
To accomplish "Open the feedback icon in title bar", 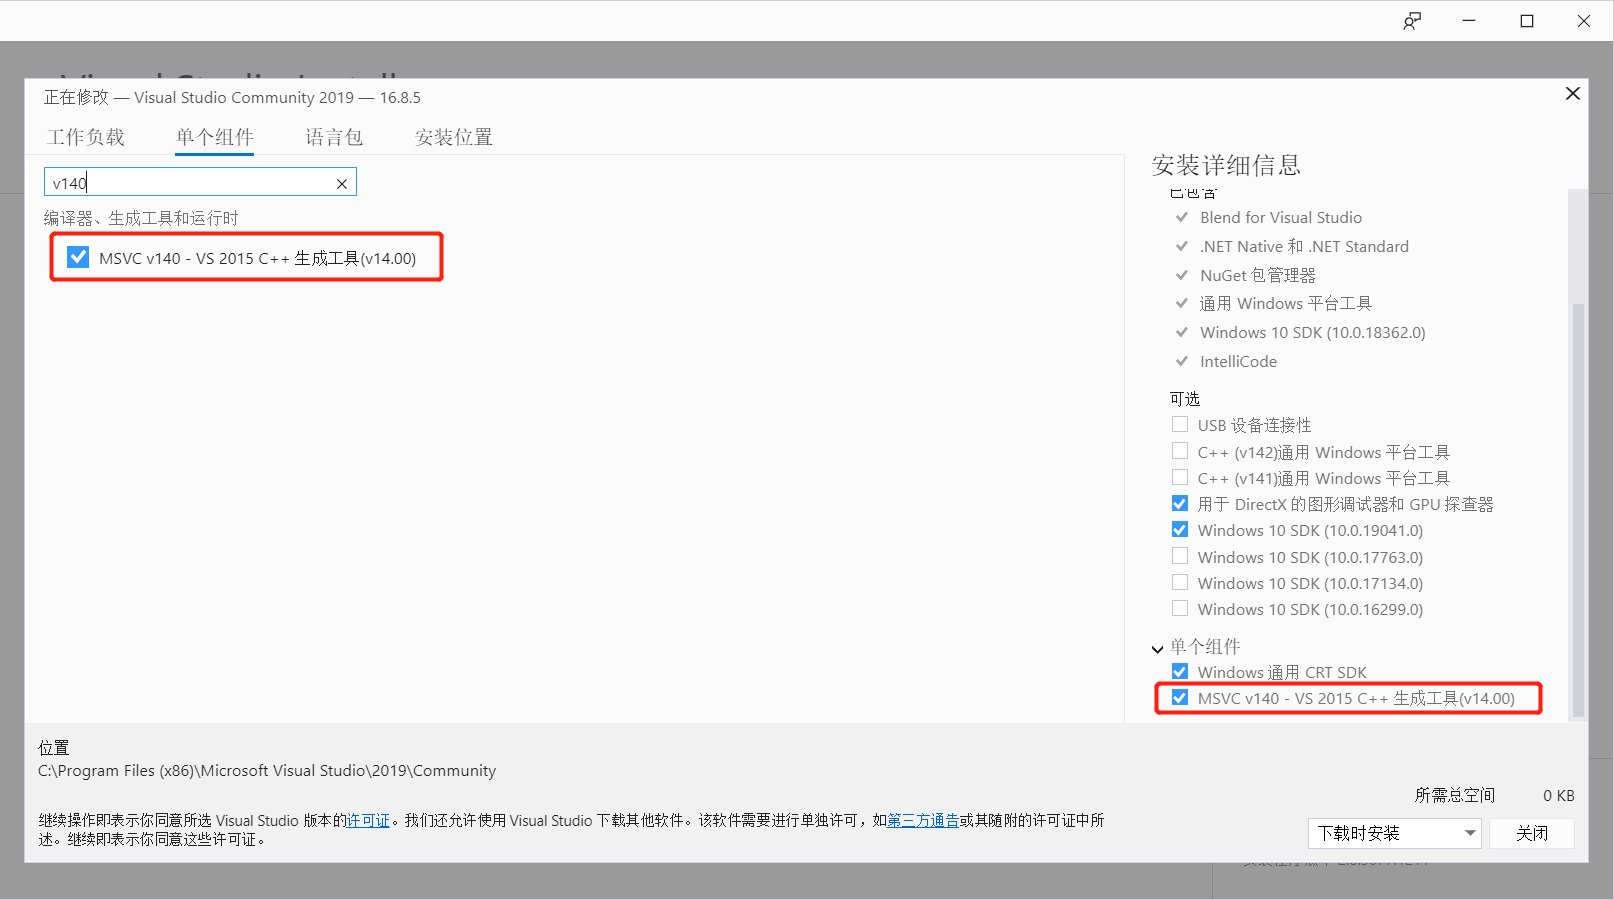I will tap(1412, 21).
